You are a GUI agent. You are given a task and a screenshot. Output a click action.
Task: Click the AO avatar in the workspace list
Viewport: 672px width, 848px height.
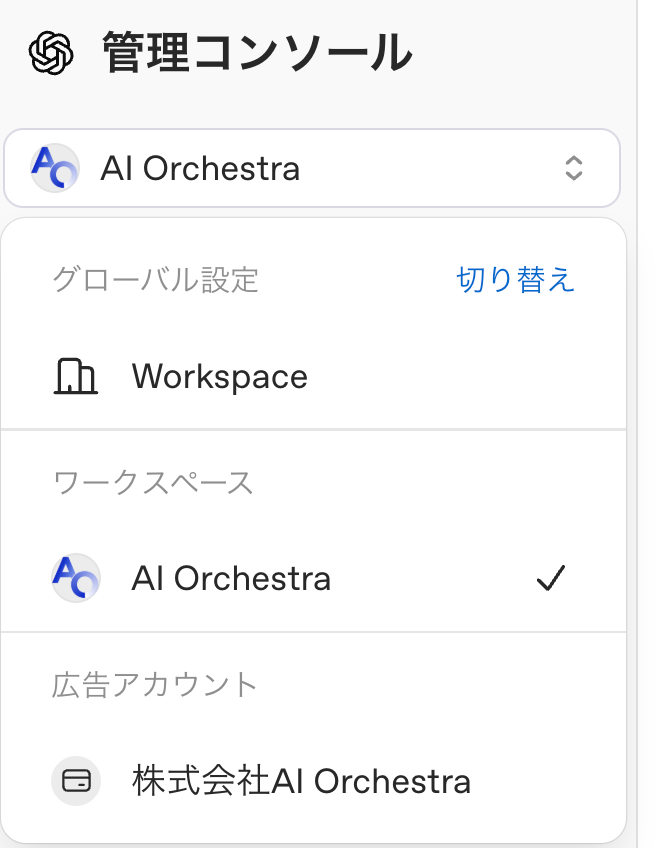pos(76,578)
